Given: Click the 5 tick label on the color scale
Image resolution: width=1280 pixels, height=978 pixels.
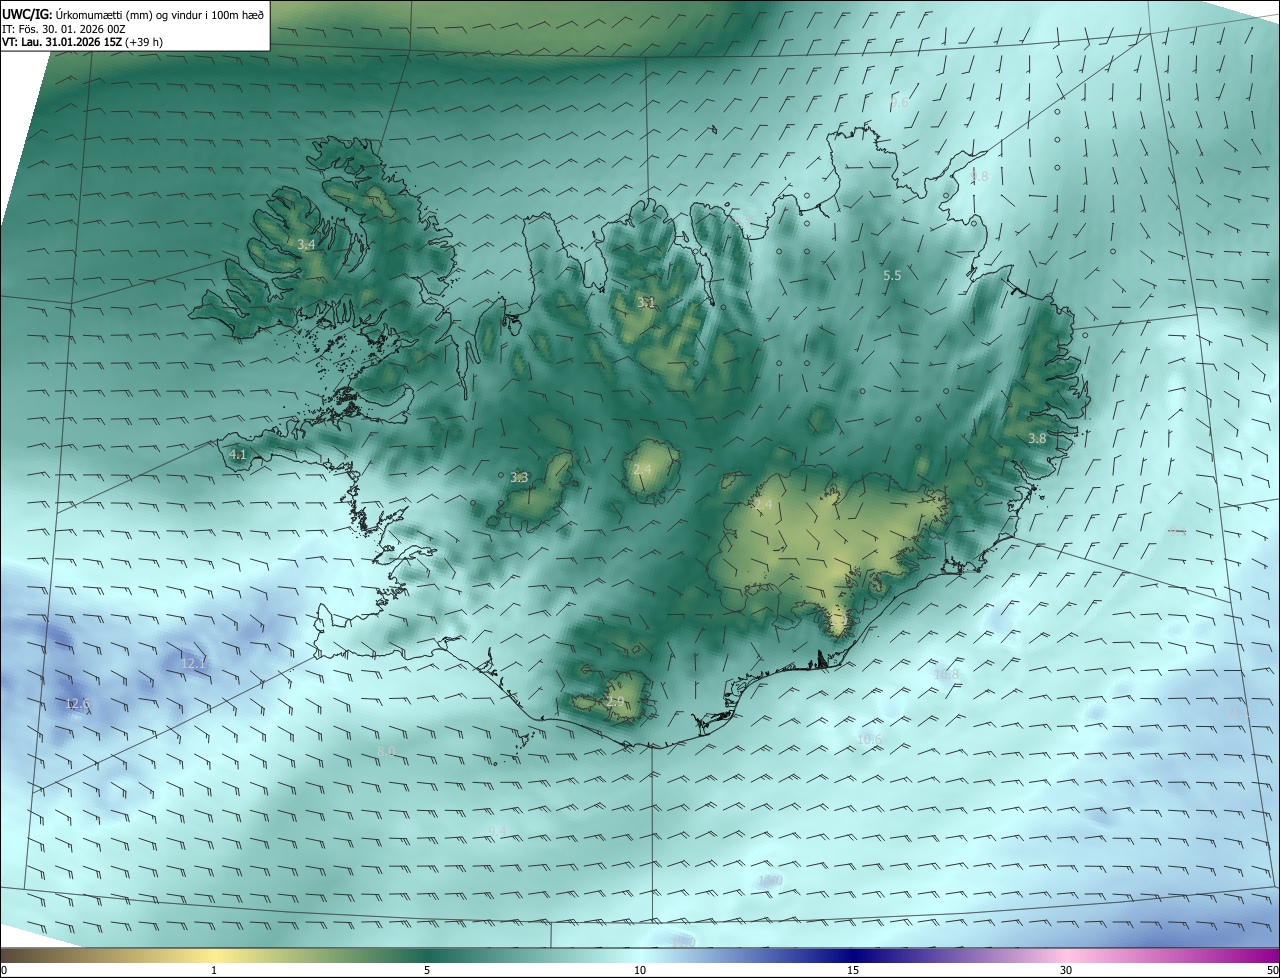Looking at the screenshot, I should click(x=427, y=970).
